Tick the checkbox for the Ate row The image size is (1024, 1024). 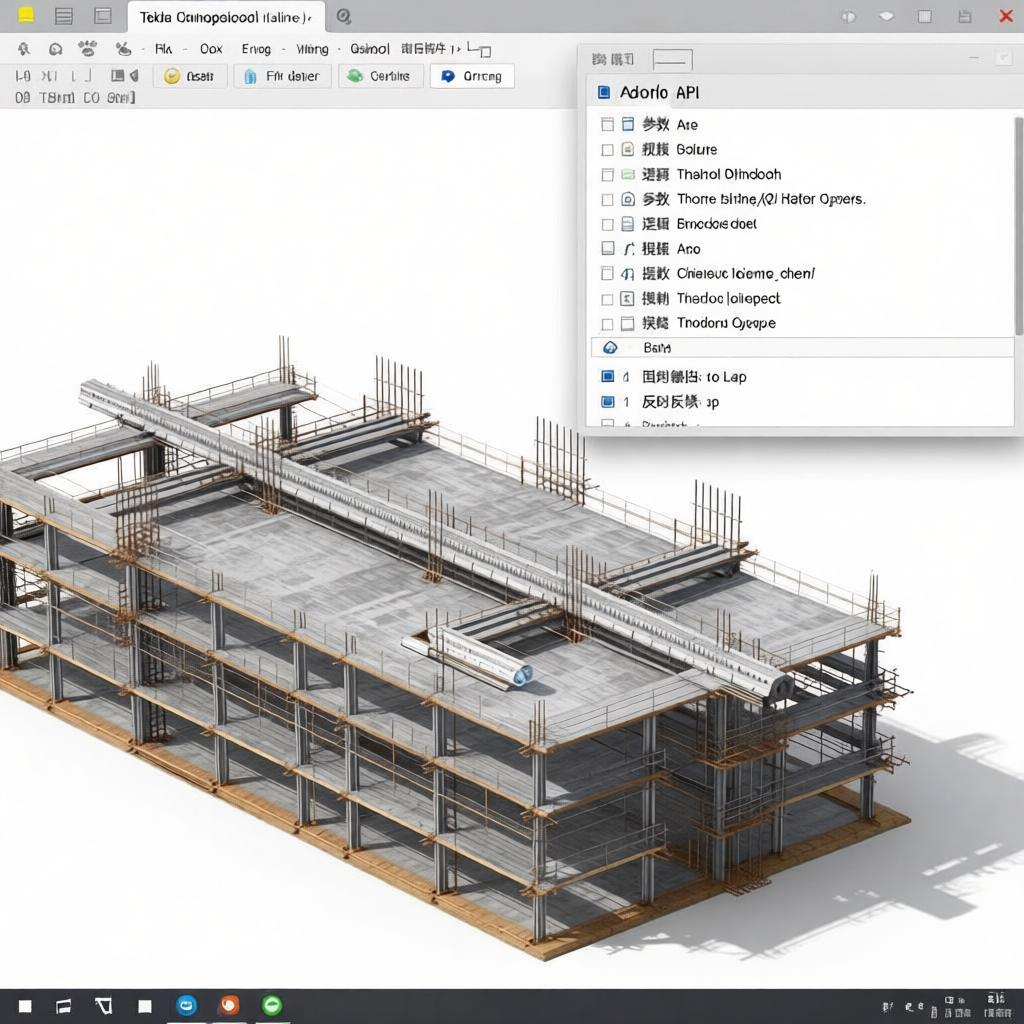[607, 124]
